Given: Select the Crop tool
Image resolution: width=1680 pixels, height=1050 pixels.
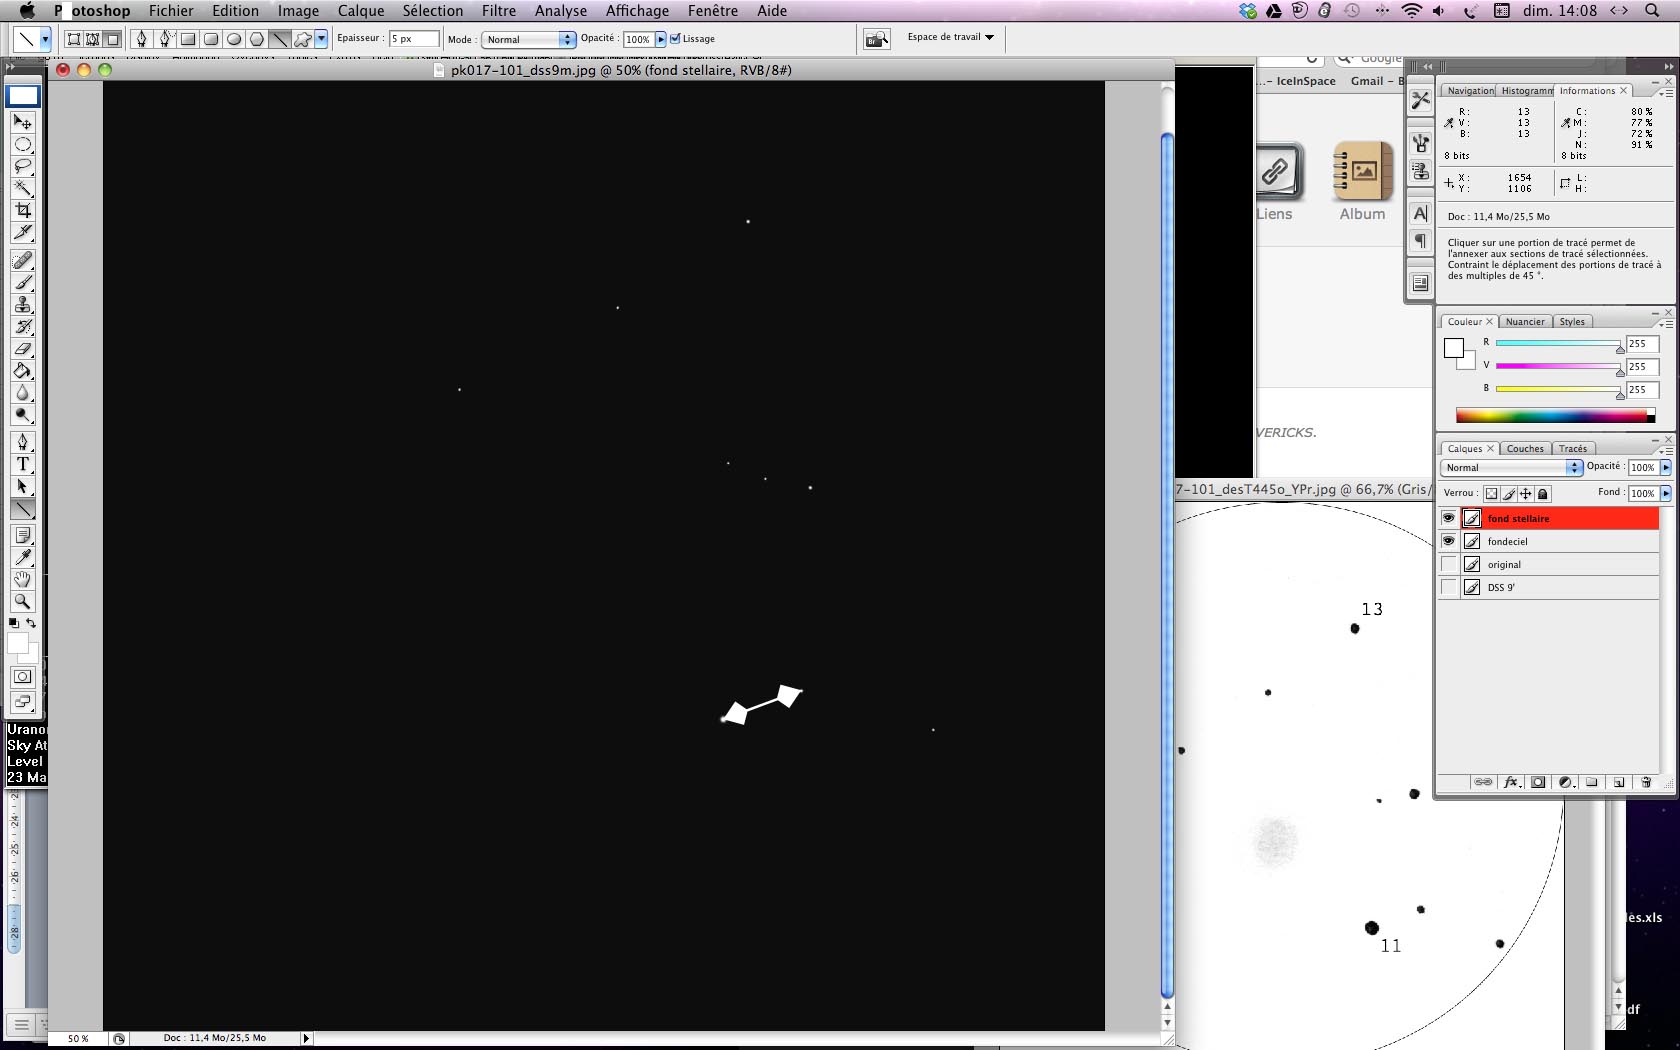Looking at the screenshot, I should pyautogui.click(x=22, y=210).
